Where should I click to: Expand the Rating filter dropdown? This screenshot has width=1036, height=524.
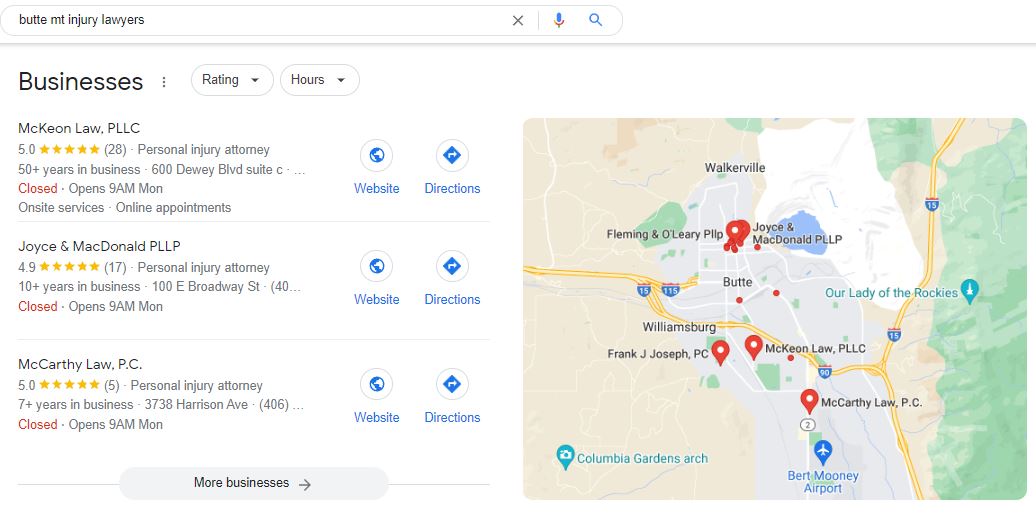232,80
